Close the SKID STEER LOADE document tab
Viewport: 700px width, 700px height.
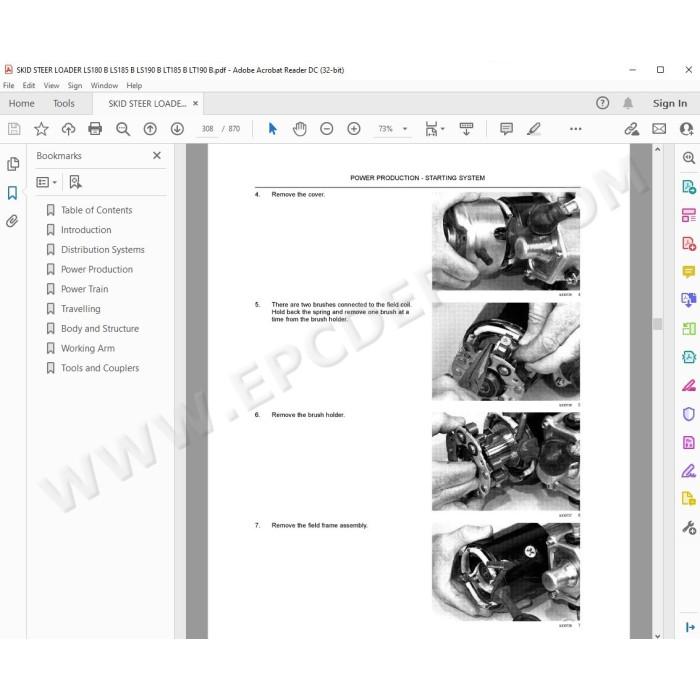point(196,103)
